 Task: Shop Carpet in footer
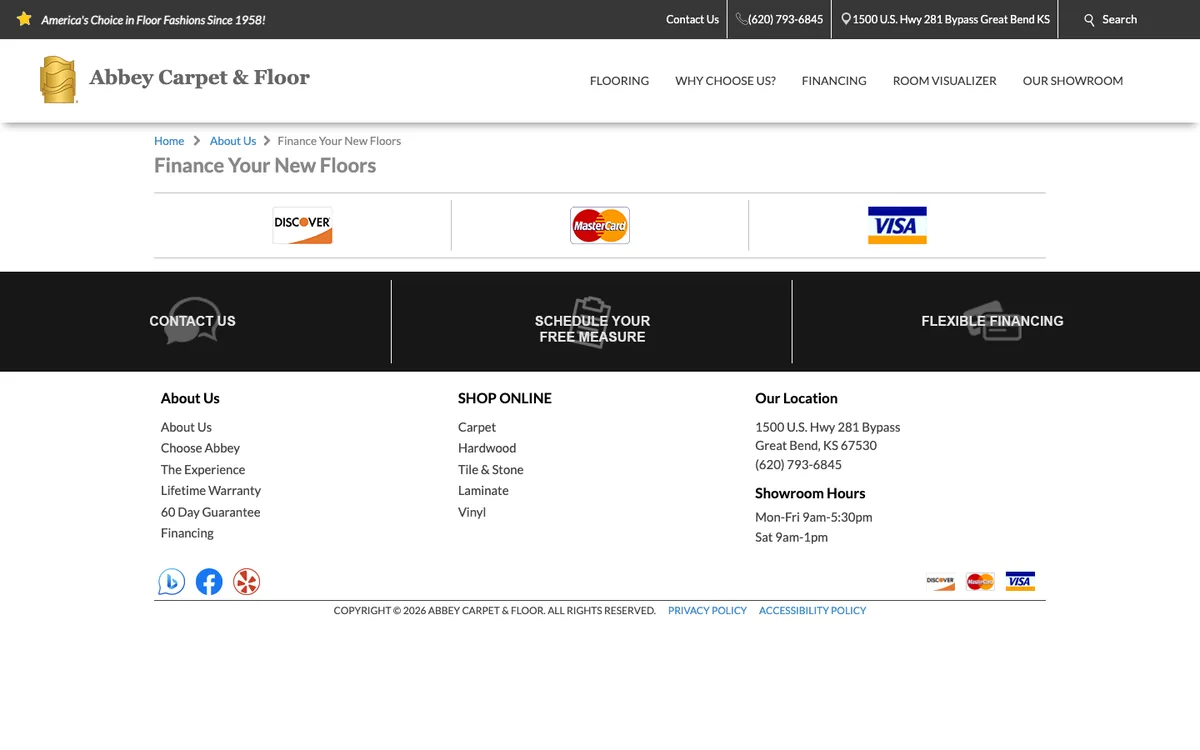[x=477, y=427]
